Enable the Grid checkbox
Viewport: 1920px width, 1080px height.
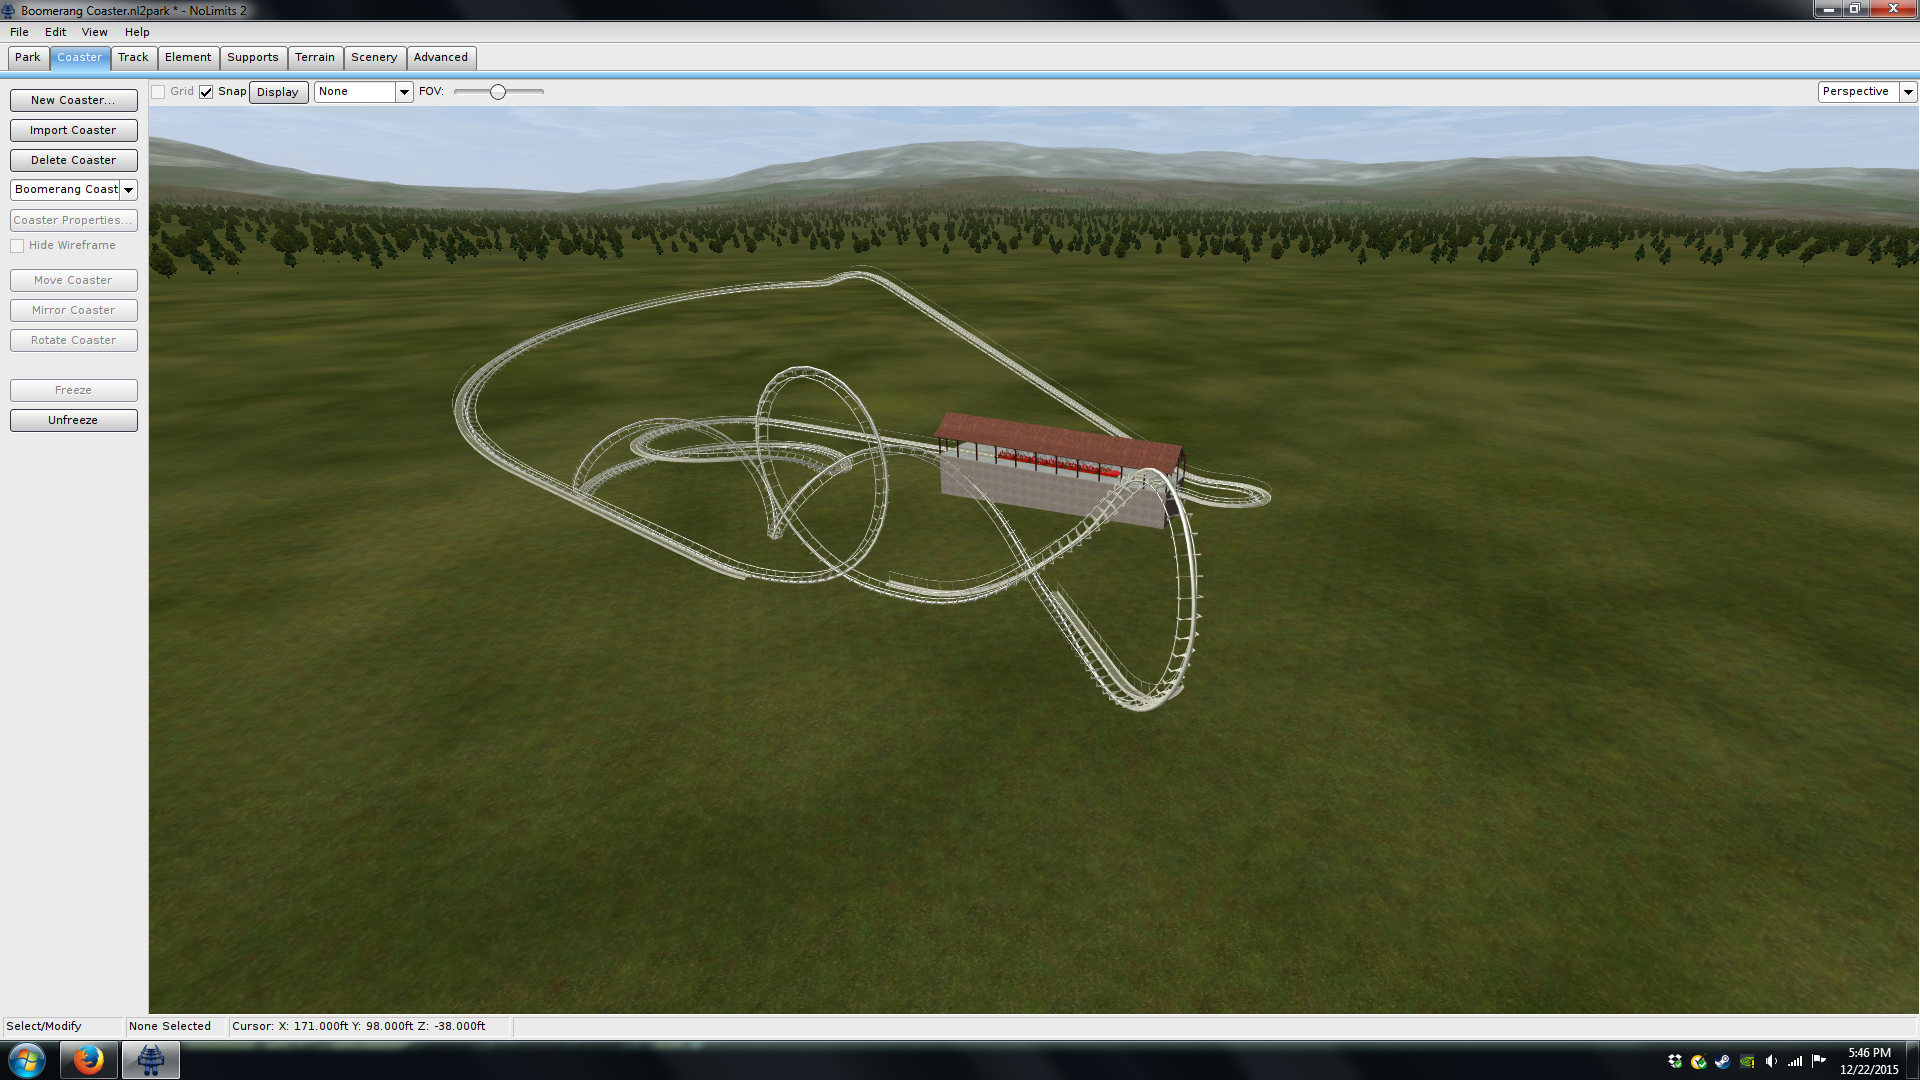[x=158, y=92]
